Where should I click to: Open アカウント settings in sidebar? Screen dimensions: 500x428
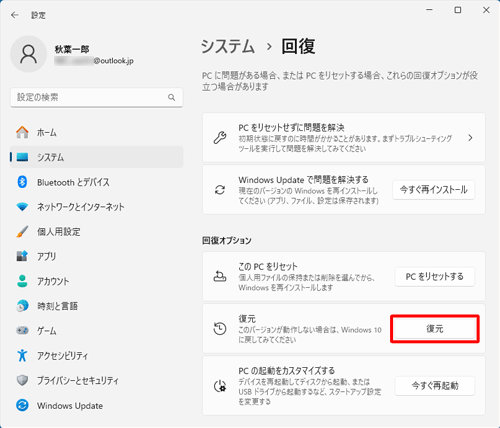[x=97, y=281]
